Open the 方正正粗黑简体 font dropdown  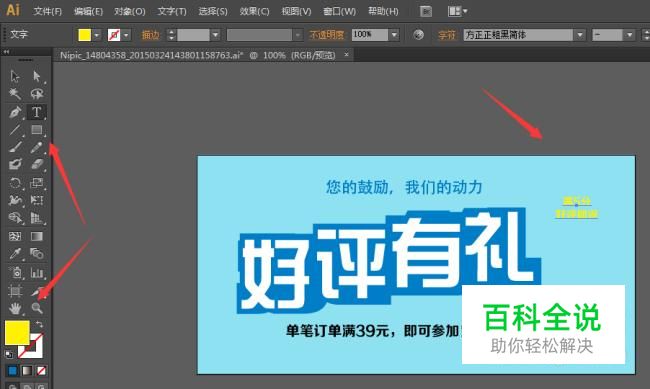point(580,35)
